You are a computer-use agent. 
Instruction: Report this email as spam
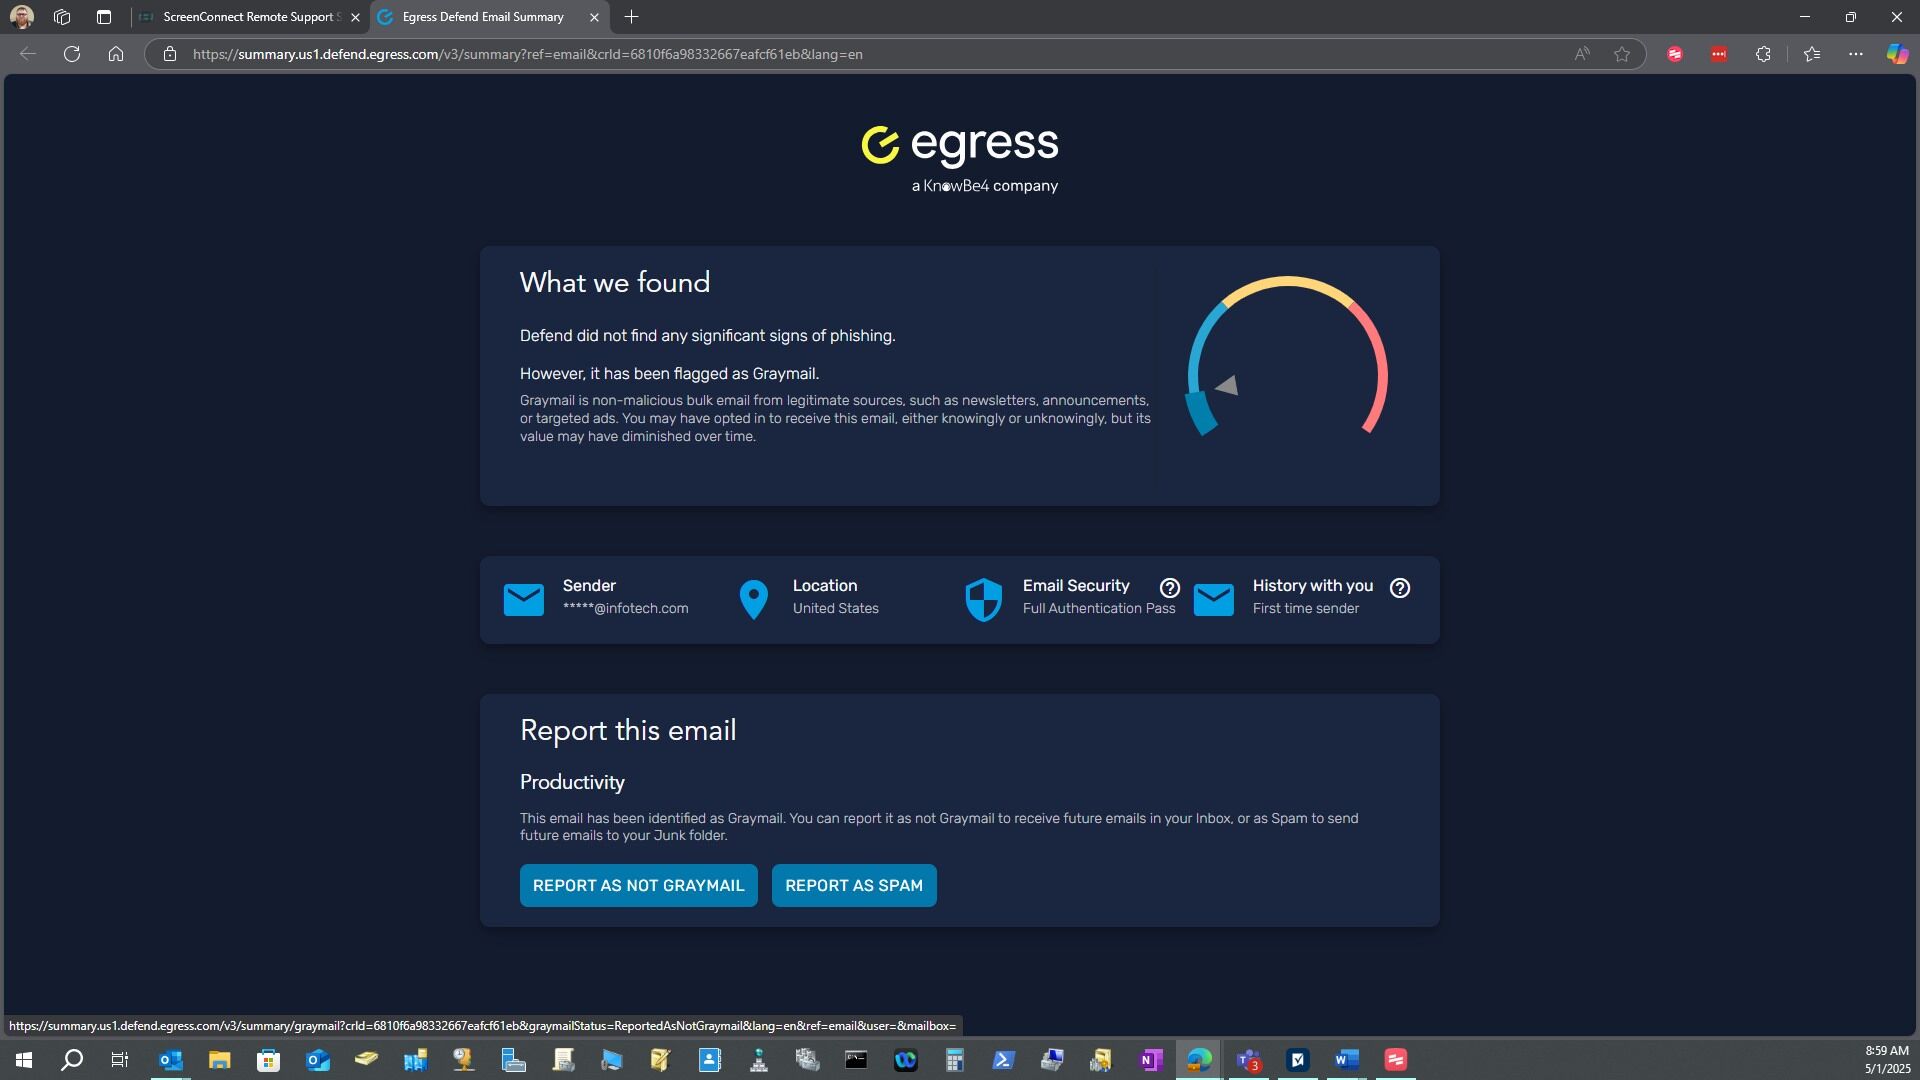tap(854, 885)
